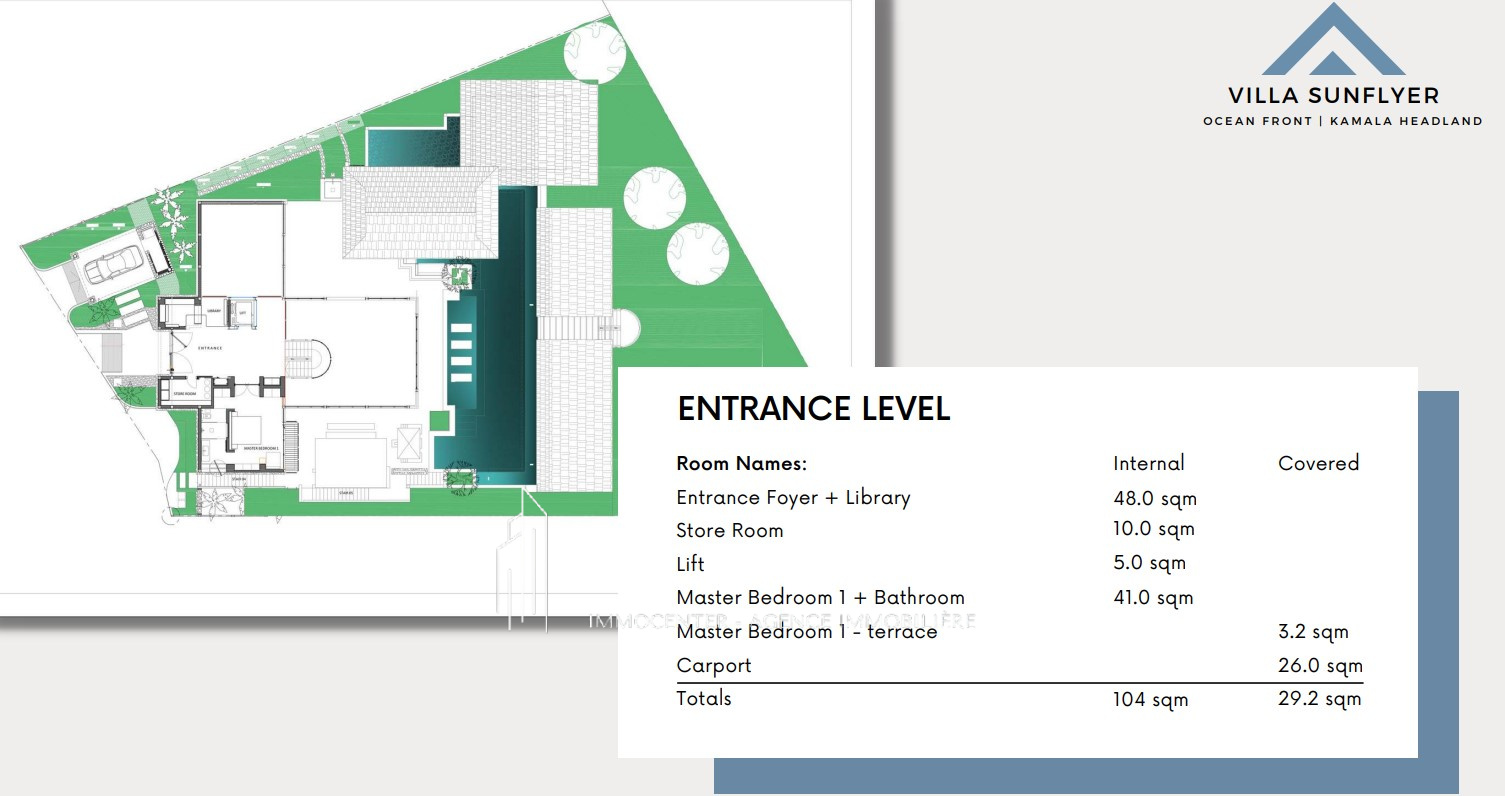Viewport: 1505px width, 796px height.
Task: Click the 104 sqm internal total
Action: click(x=1150, y=700)
